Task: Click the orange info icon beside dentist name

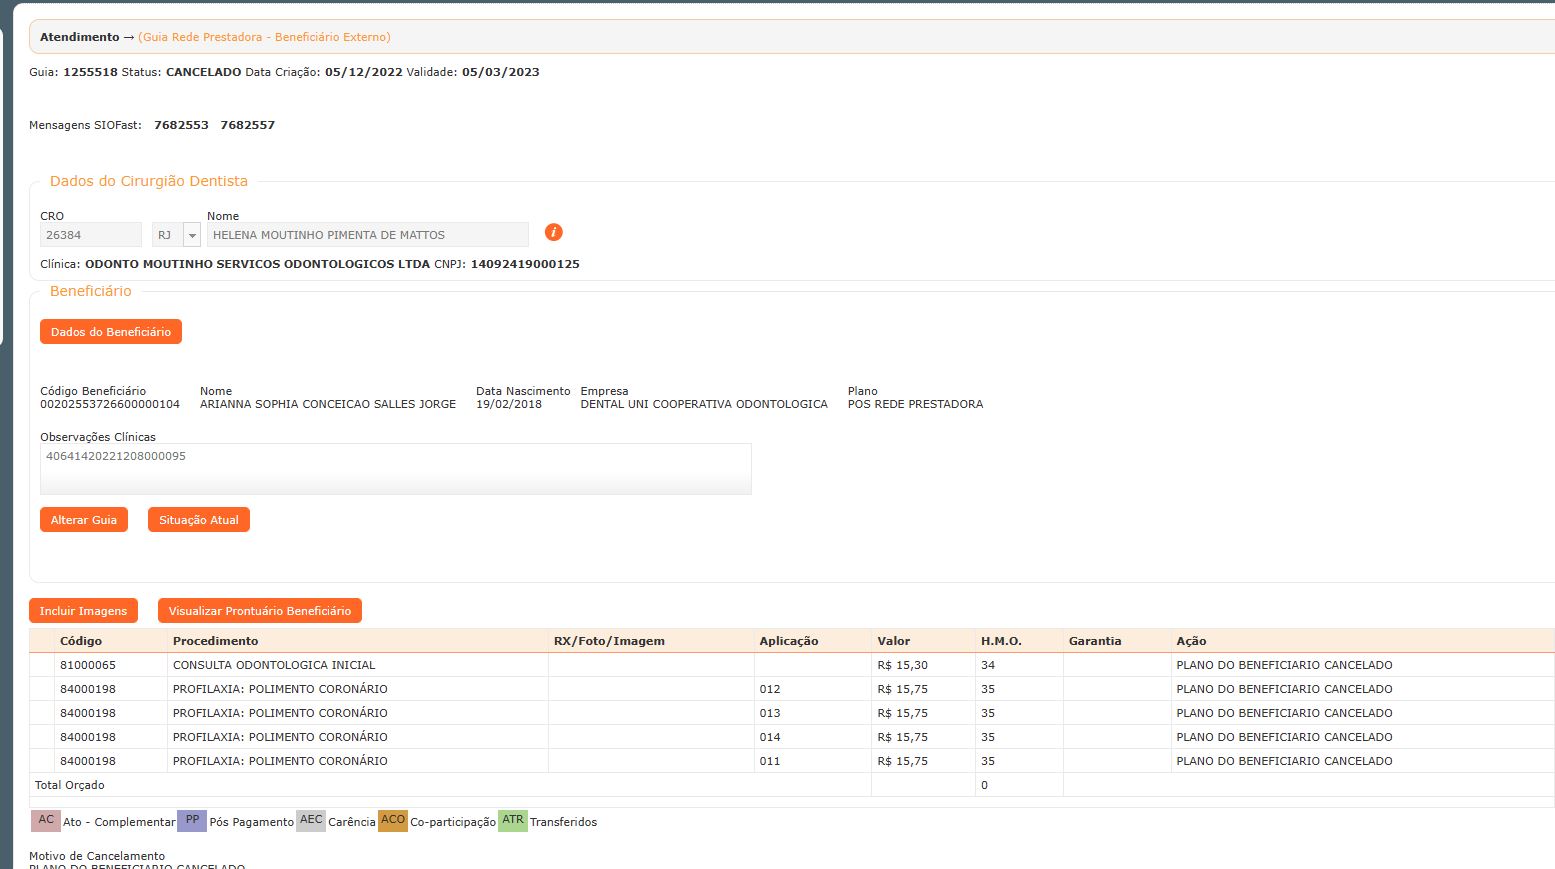Action: pos(553,232)
